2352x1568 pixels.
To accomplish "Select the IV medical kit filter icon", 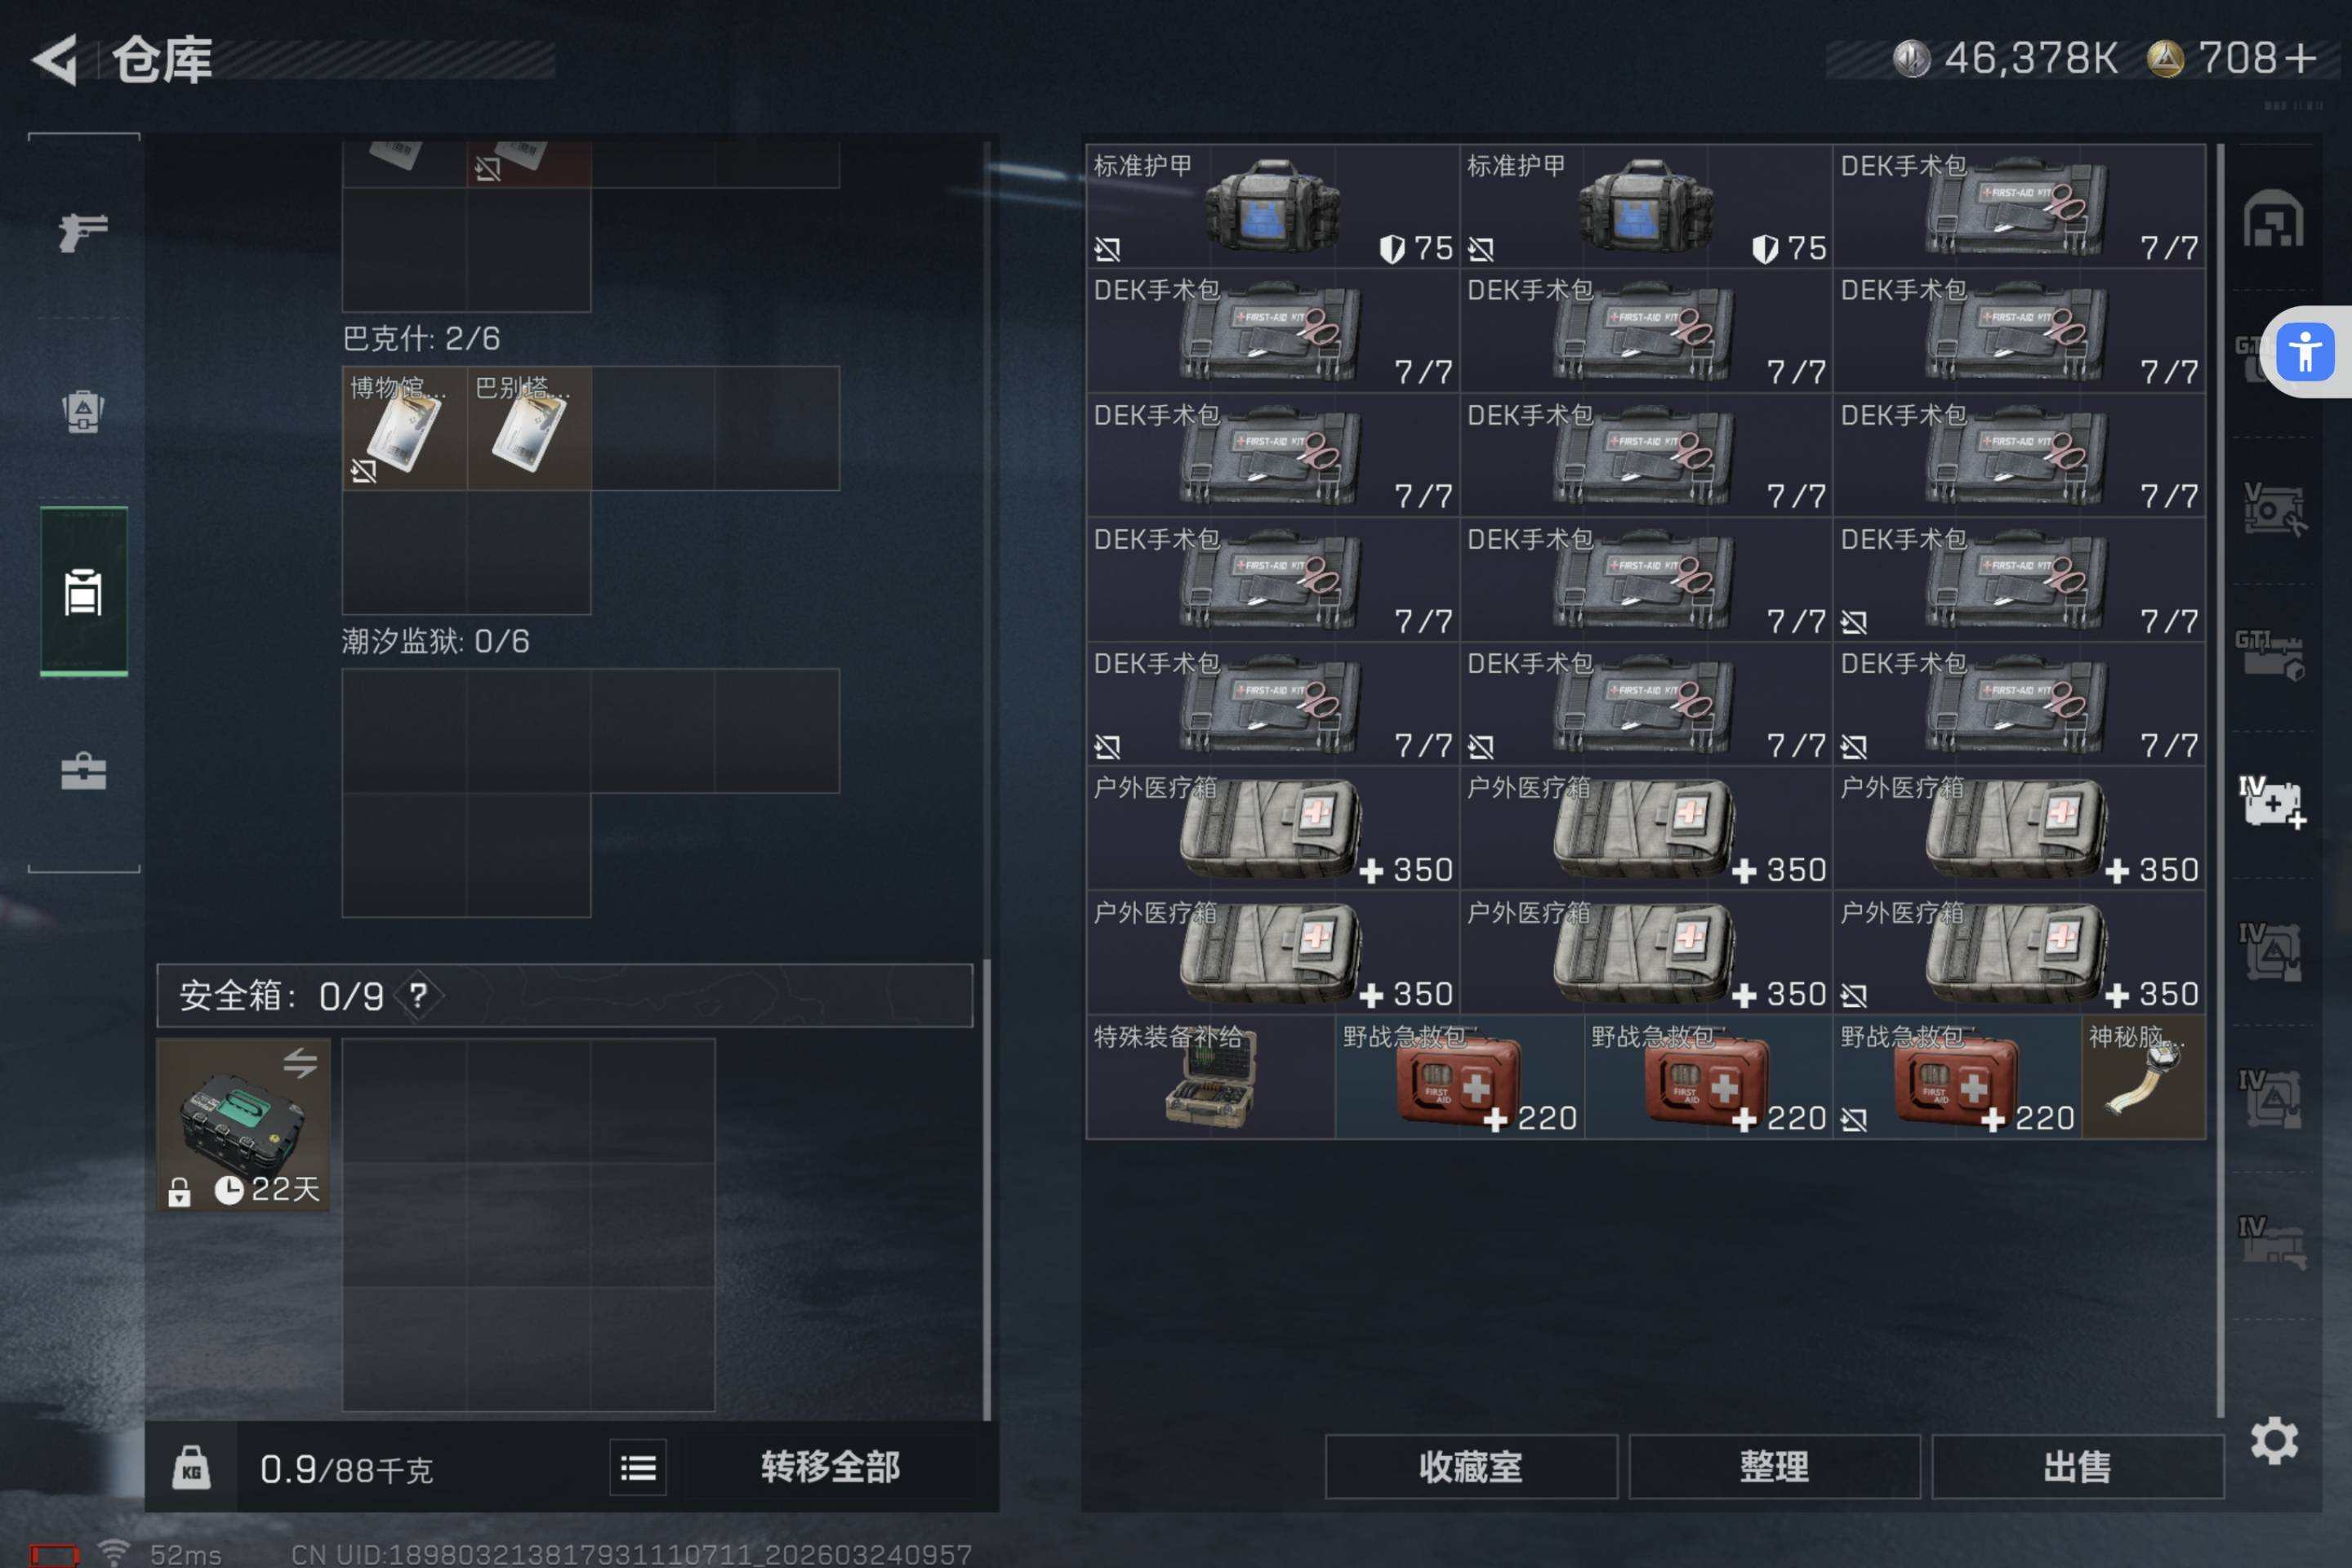I will click(2272, 802).
